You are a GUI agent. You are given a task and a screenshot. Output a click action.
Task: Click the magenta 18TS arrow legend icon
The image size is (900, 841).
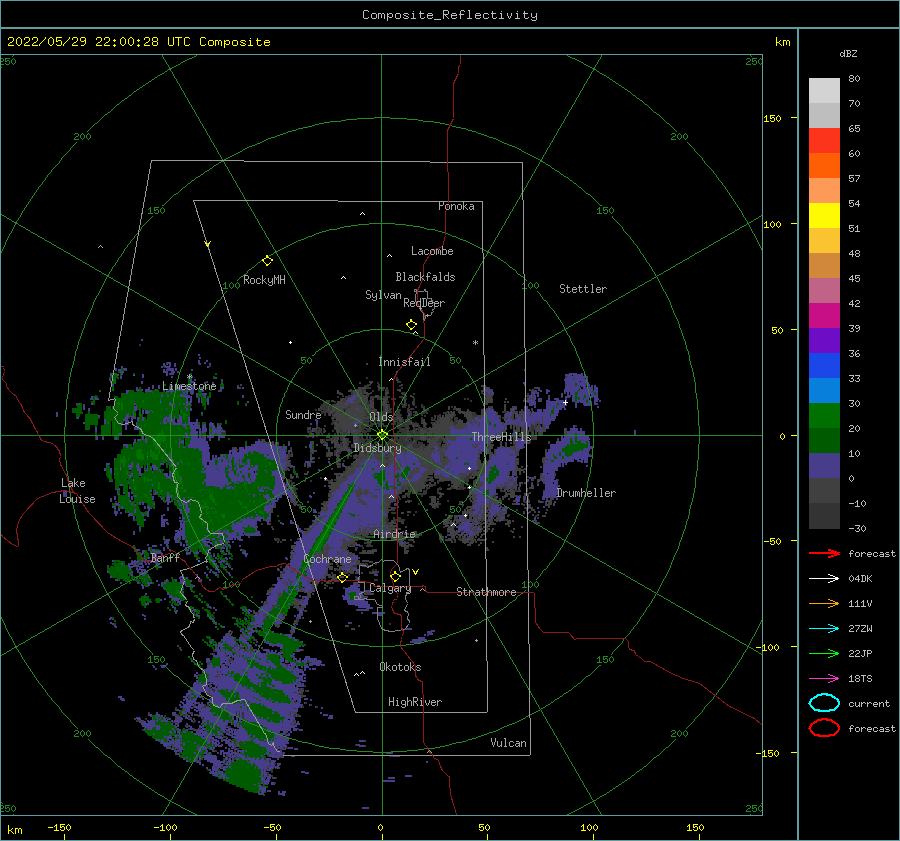click(x=824, y=679)
